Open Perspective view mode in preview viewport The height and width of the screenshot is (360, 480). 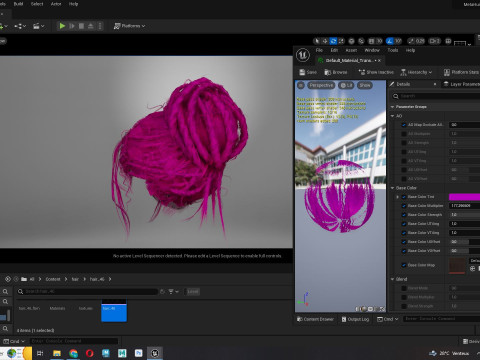321,85
